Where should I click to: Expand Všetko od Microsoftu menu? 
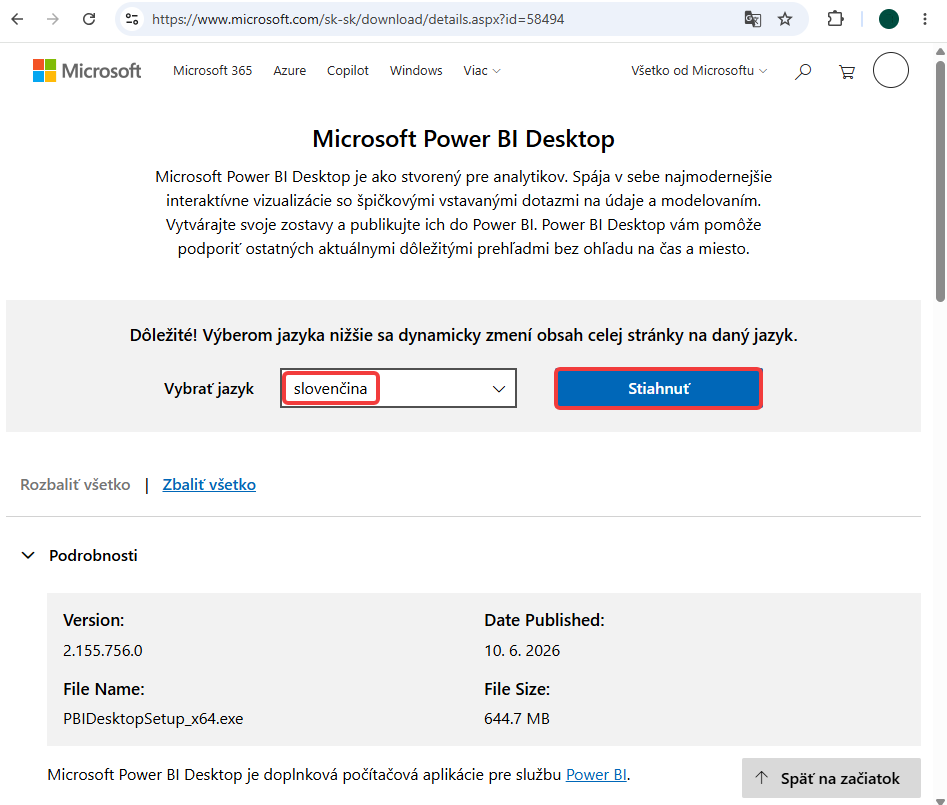(x=699, y=71)
